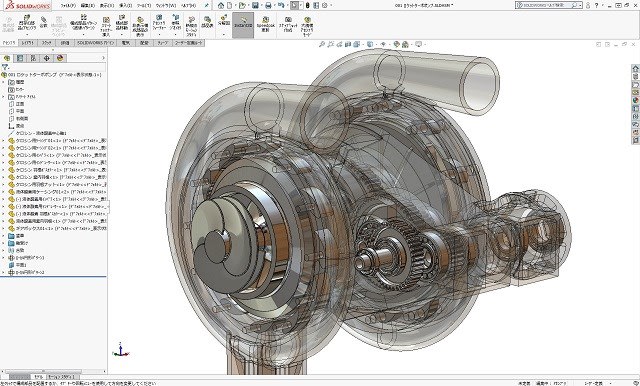Click Show Hidden Components button
Image resolution: width=640 pixels, height=386 pixels.
click(x=140, y=26)
